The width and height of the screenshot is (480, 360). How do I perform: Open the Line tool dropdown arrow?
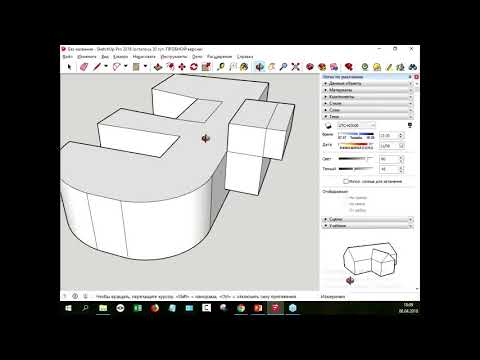106,67
